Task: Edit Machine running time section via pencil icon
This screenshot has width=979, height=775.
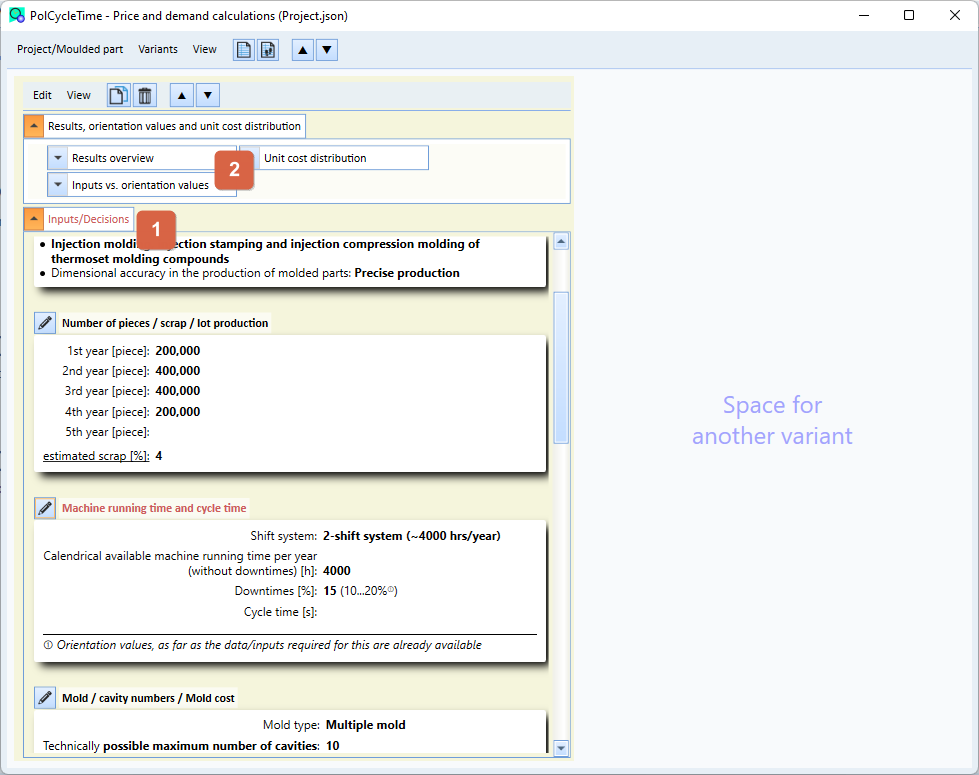Action: (x=45, y=508)
